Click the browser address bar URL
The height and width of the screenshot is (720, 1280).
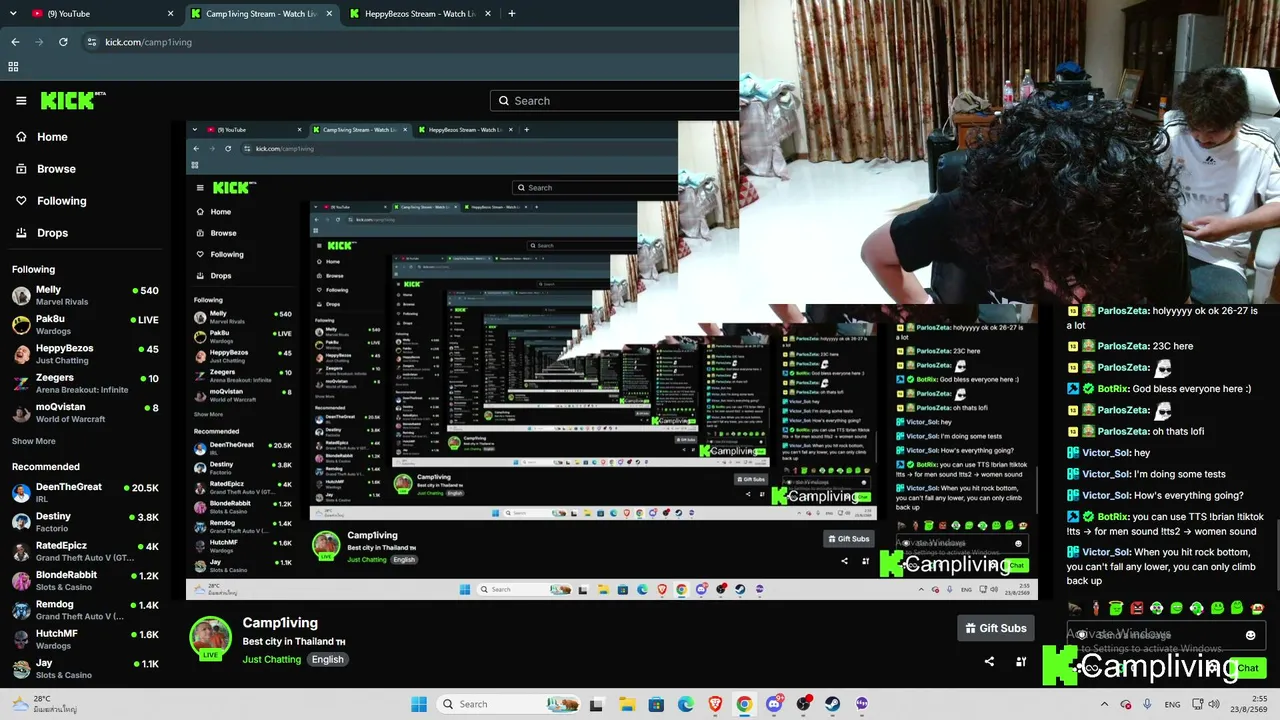pos(148,42)
